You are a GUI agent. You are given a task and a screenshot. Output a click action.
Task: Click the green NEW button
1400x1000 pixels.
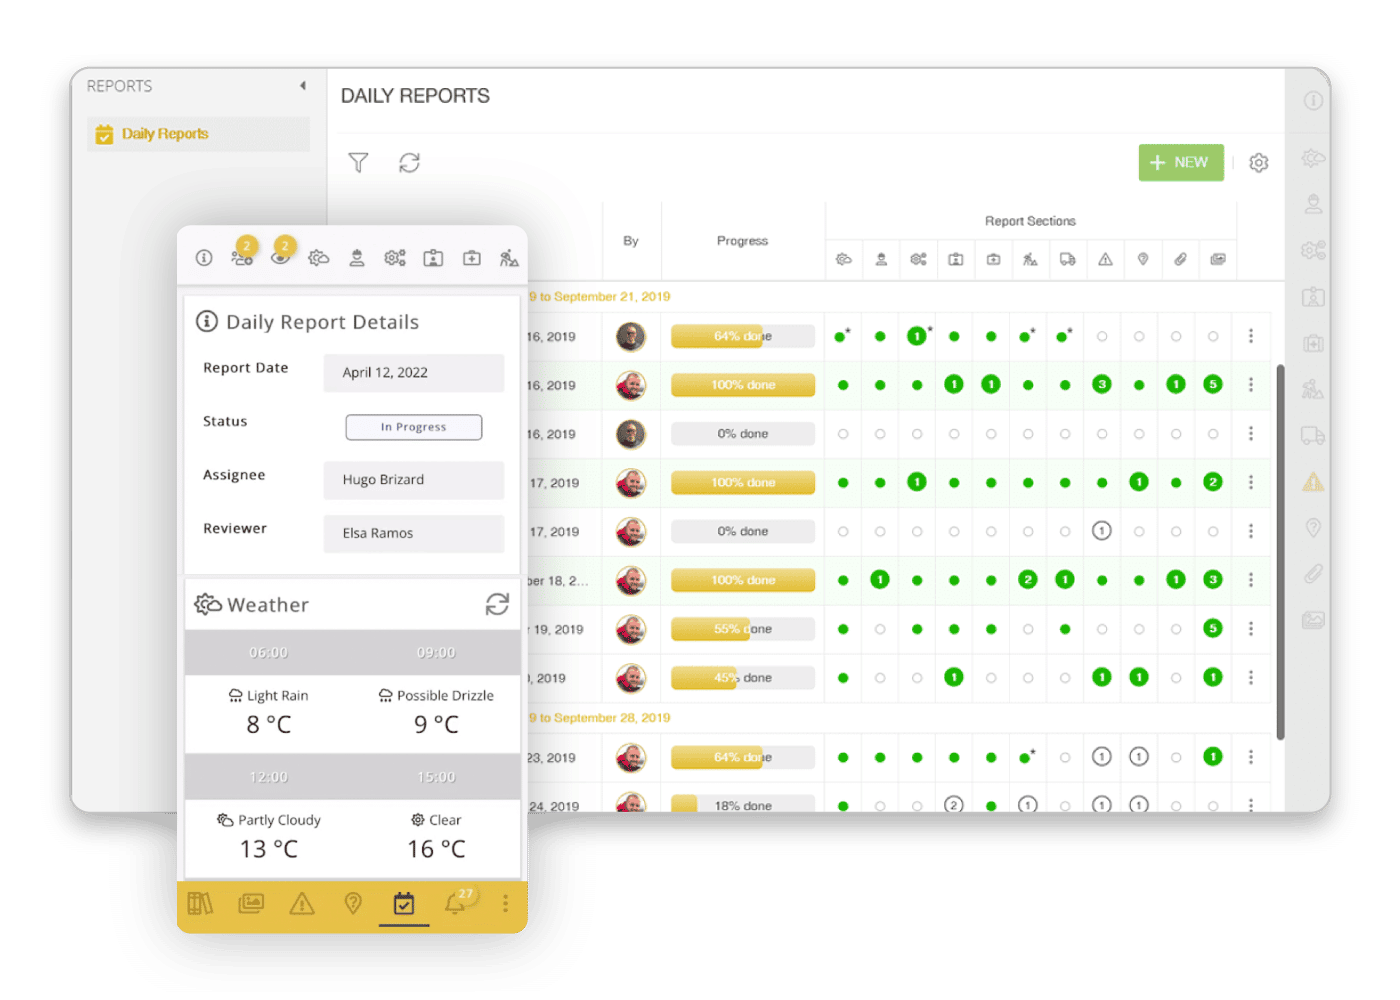pyautogui.click(x=1181, y=162)
